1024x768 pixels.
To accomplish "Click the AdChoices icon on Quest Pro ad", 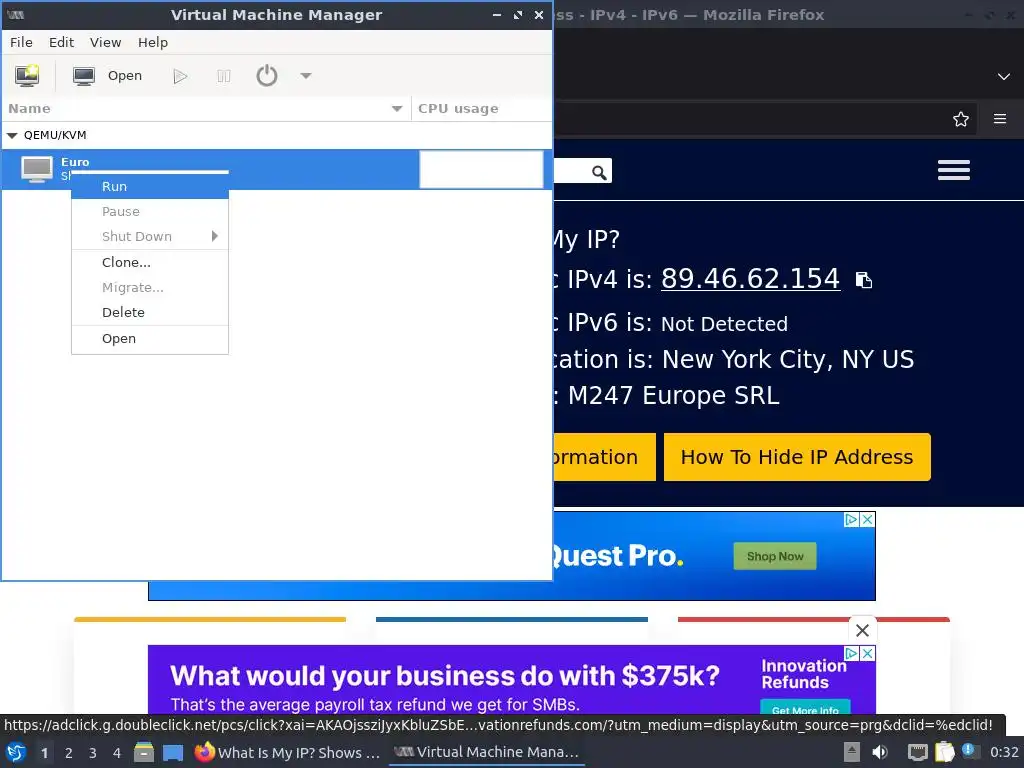I will tap(851, 519).
